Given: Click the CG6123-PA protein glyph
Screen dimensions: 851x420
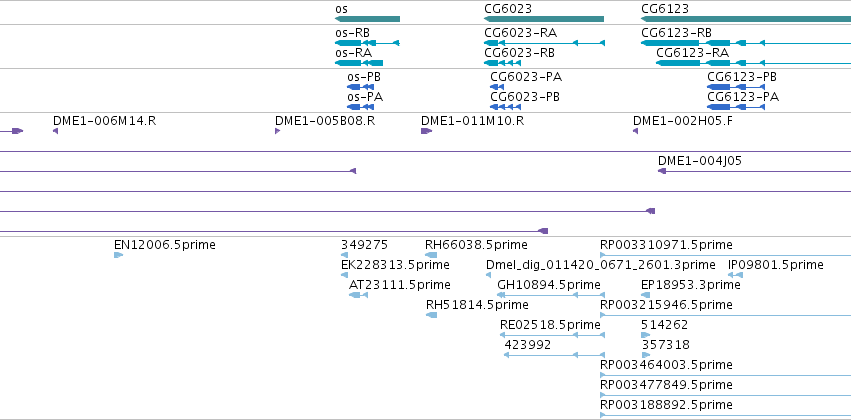Looking at the screenshot, I should tap(736, 107).
